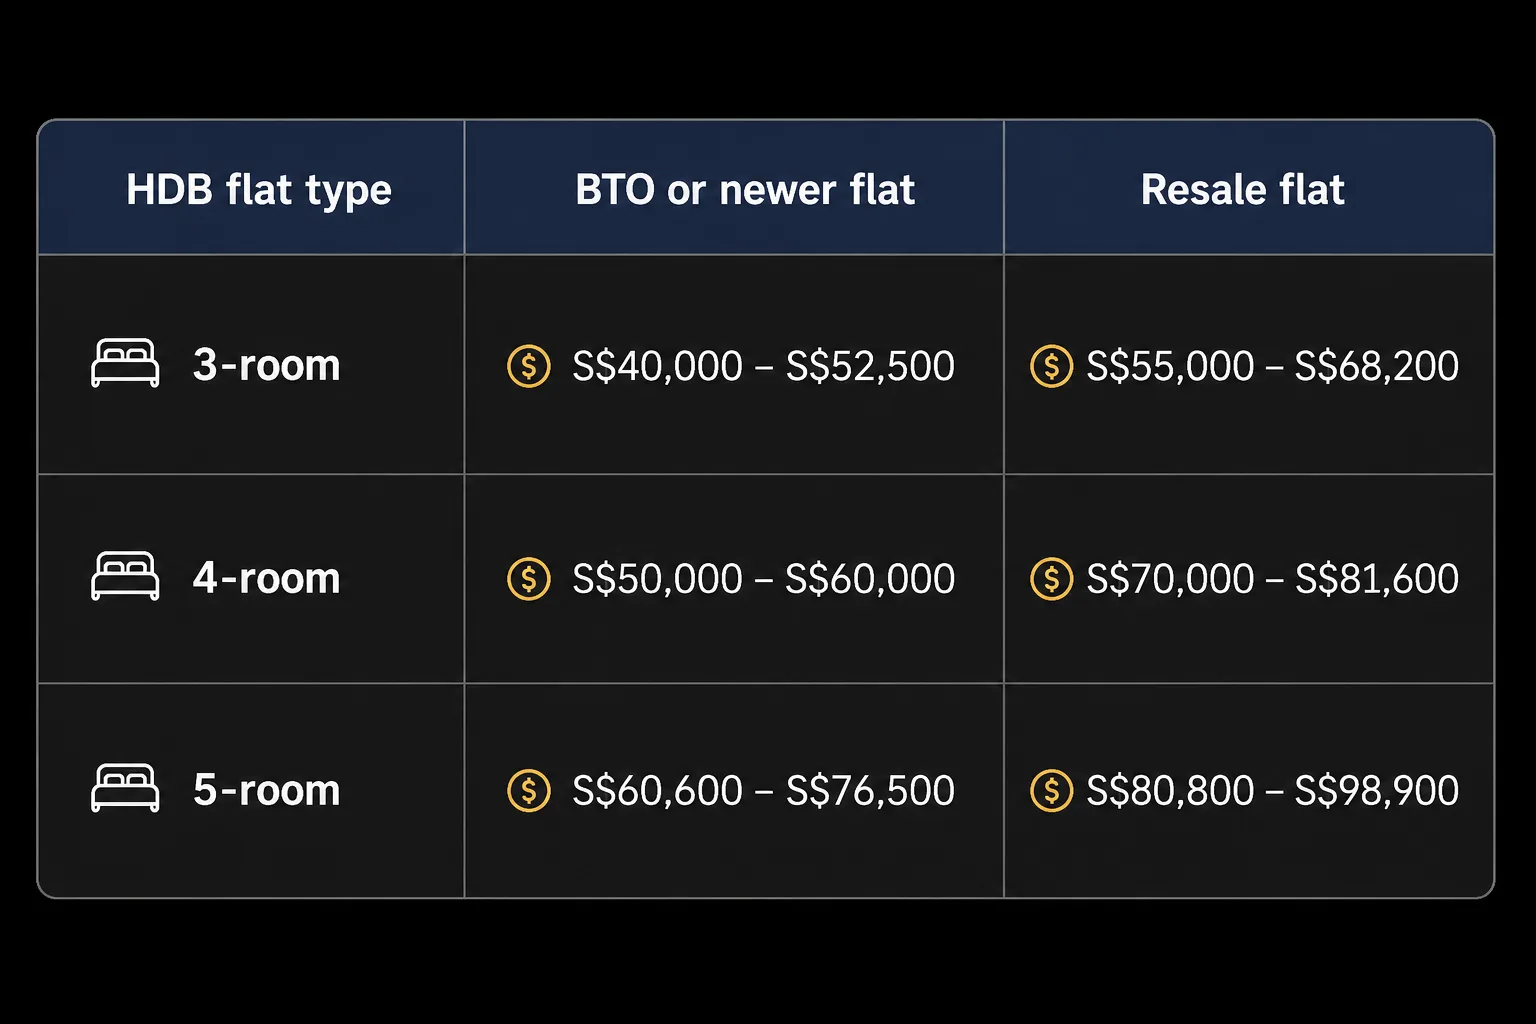The width and height of the screenshot is (1536, 1024).
Task: Click the dollar coin icon next to S$60,600
Action: (x=529, y=791)
